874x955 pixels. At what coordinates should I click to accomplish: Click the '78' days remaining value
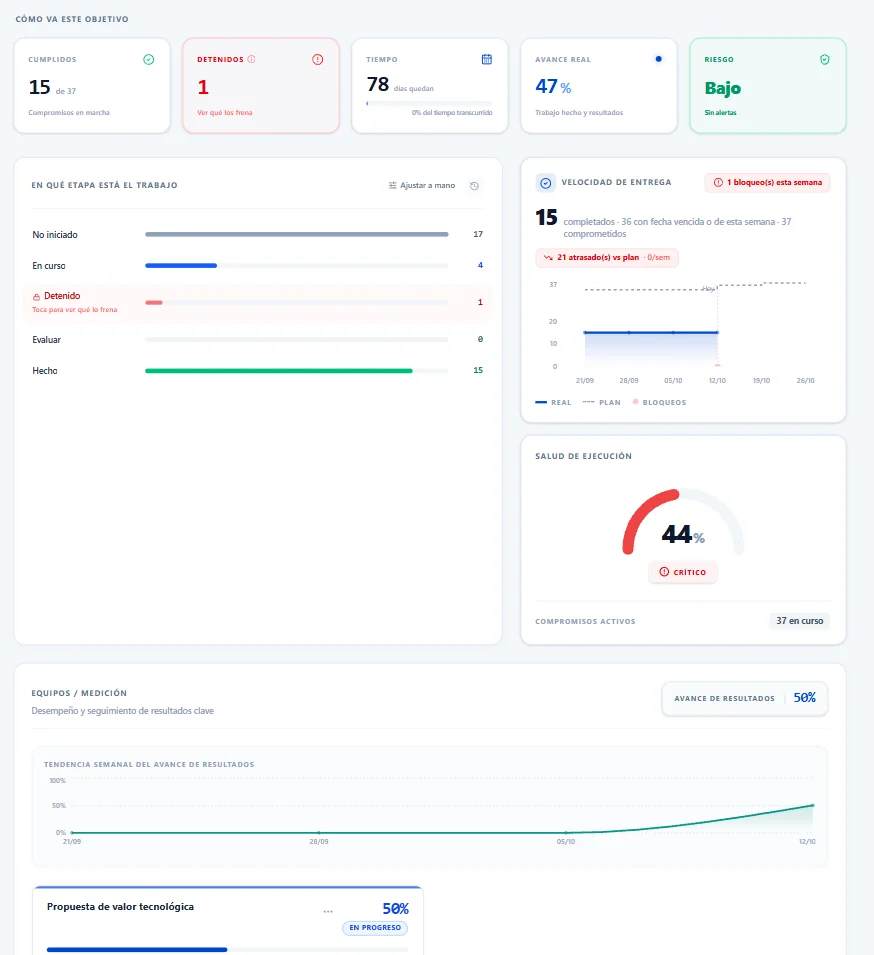coord(378,84)
